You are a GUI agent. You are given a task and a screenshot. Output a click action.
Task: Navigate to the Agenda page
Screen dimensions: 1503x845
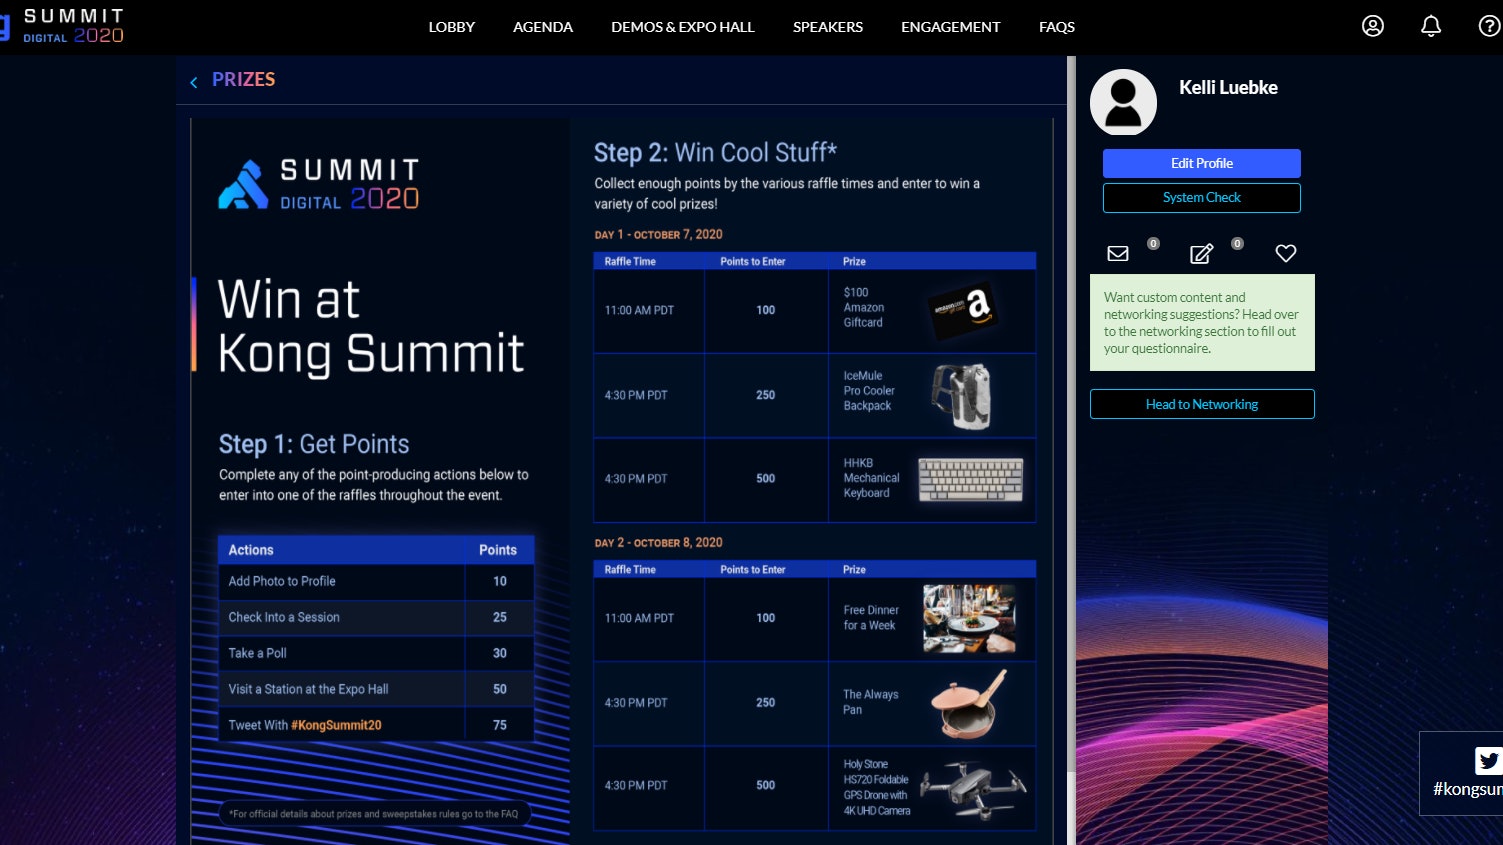[542, 27]
